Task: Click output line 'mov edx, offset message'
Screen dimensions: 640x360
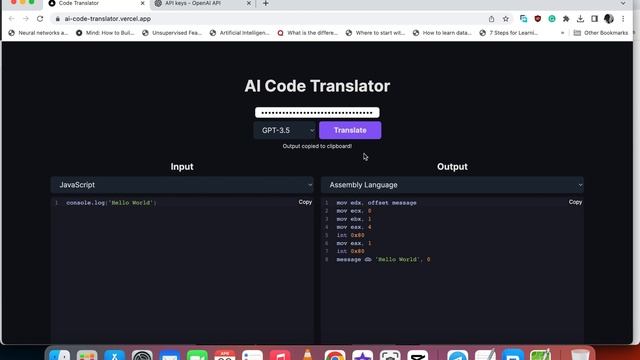Action: click(376, 203)
